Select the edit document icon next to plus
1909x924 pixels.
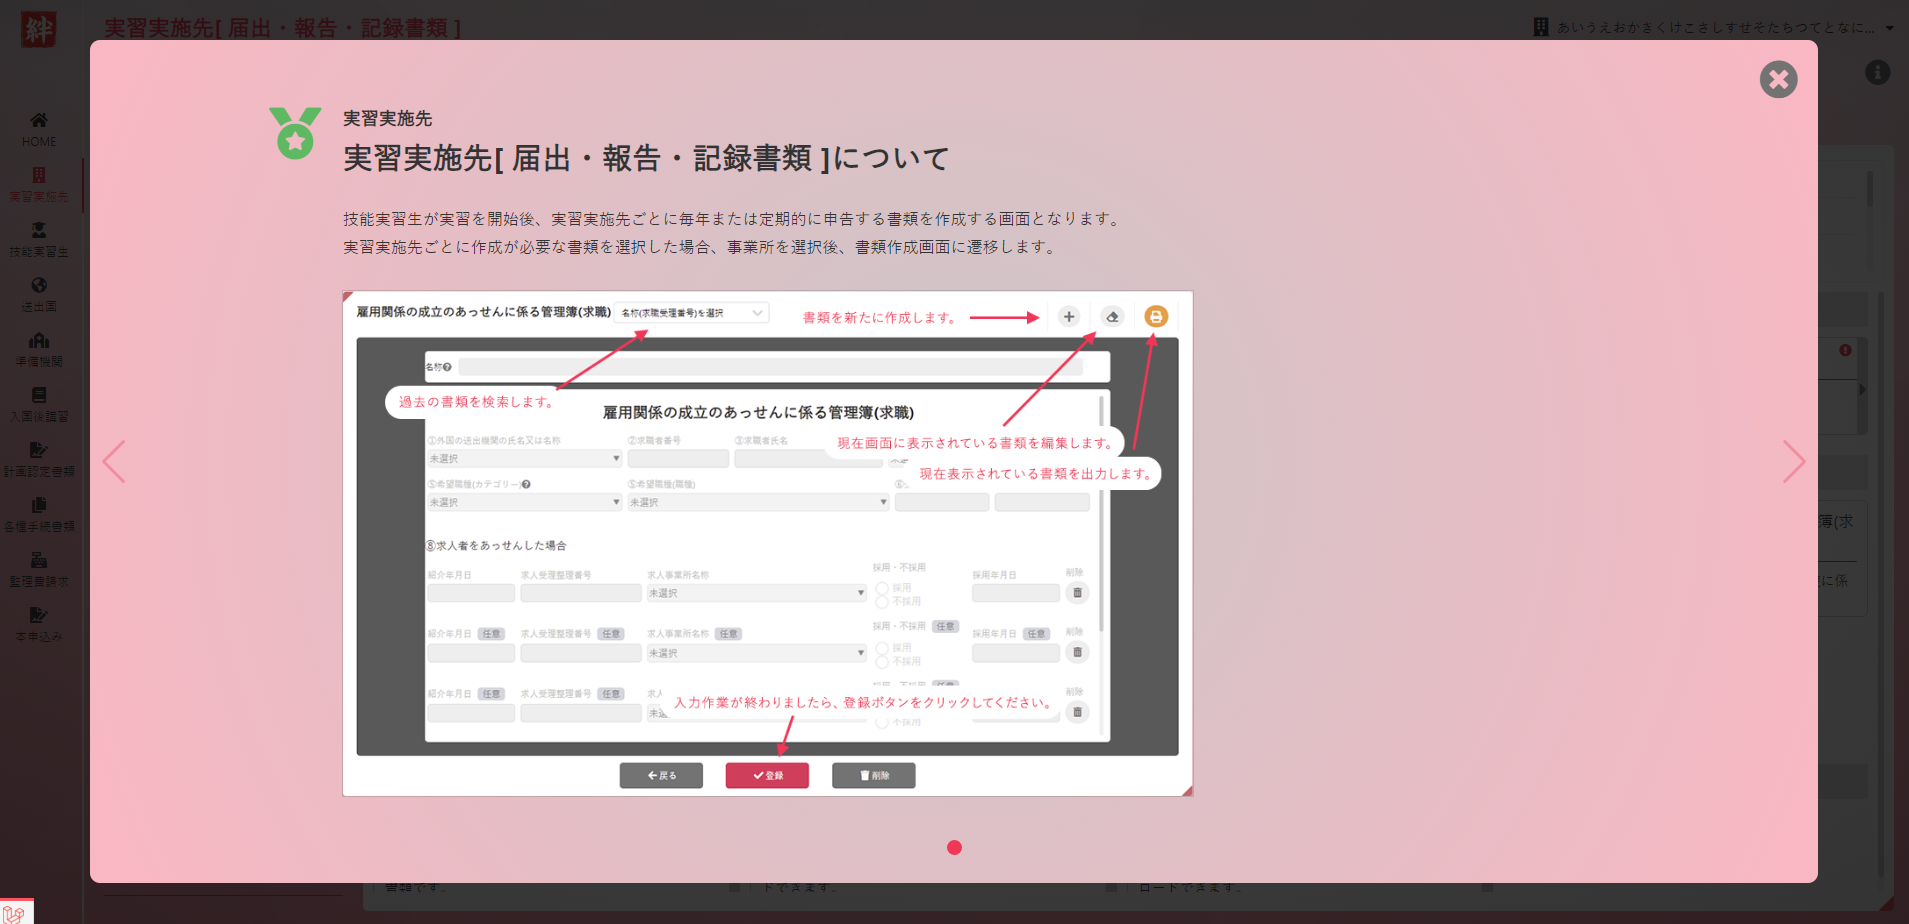(x=1112, y=316)
